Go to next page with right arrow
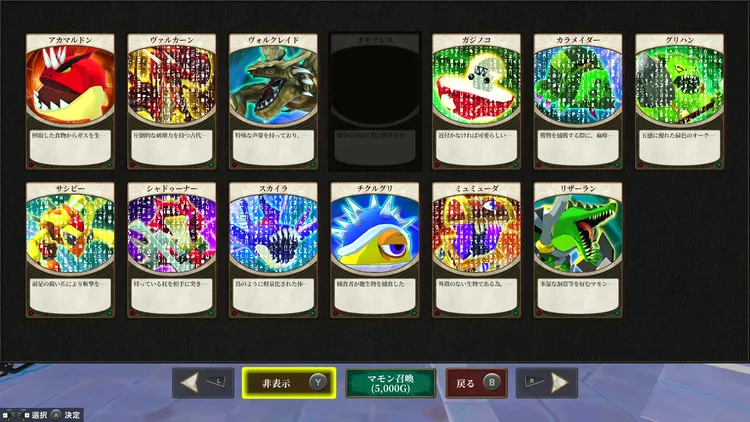The width and height of the screenshot is (750, 422). [x=547, y=383]
